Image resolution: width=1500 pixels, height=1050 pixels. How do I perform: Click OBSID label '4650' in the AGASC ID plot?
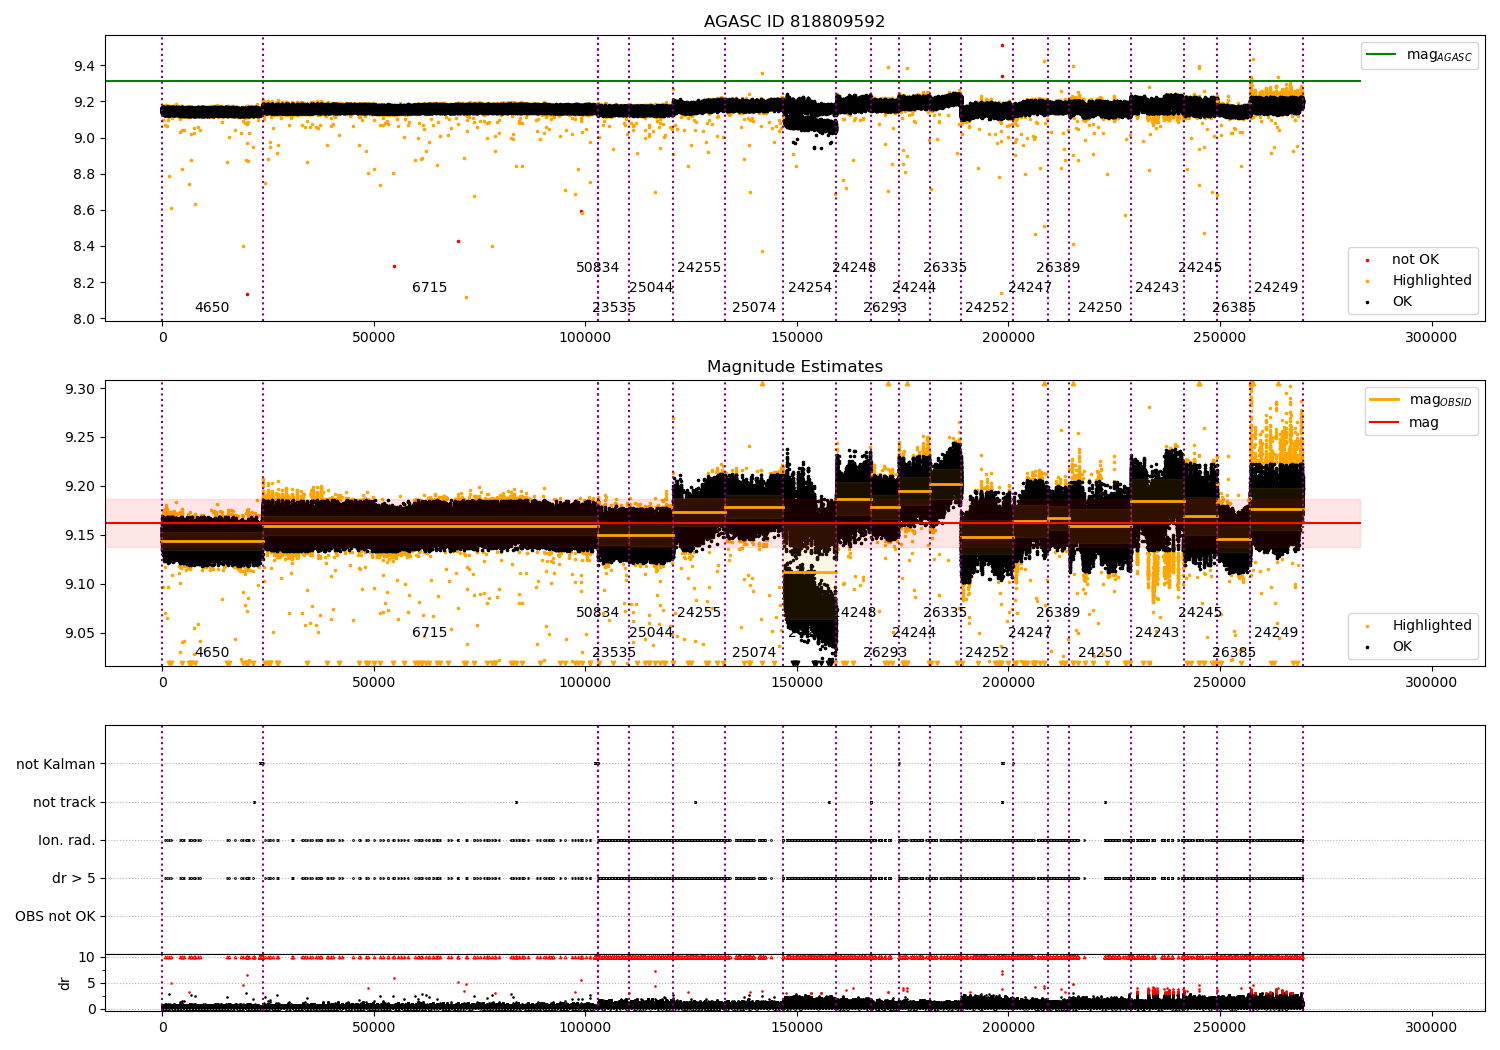click(x=212, y=308)
